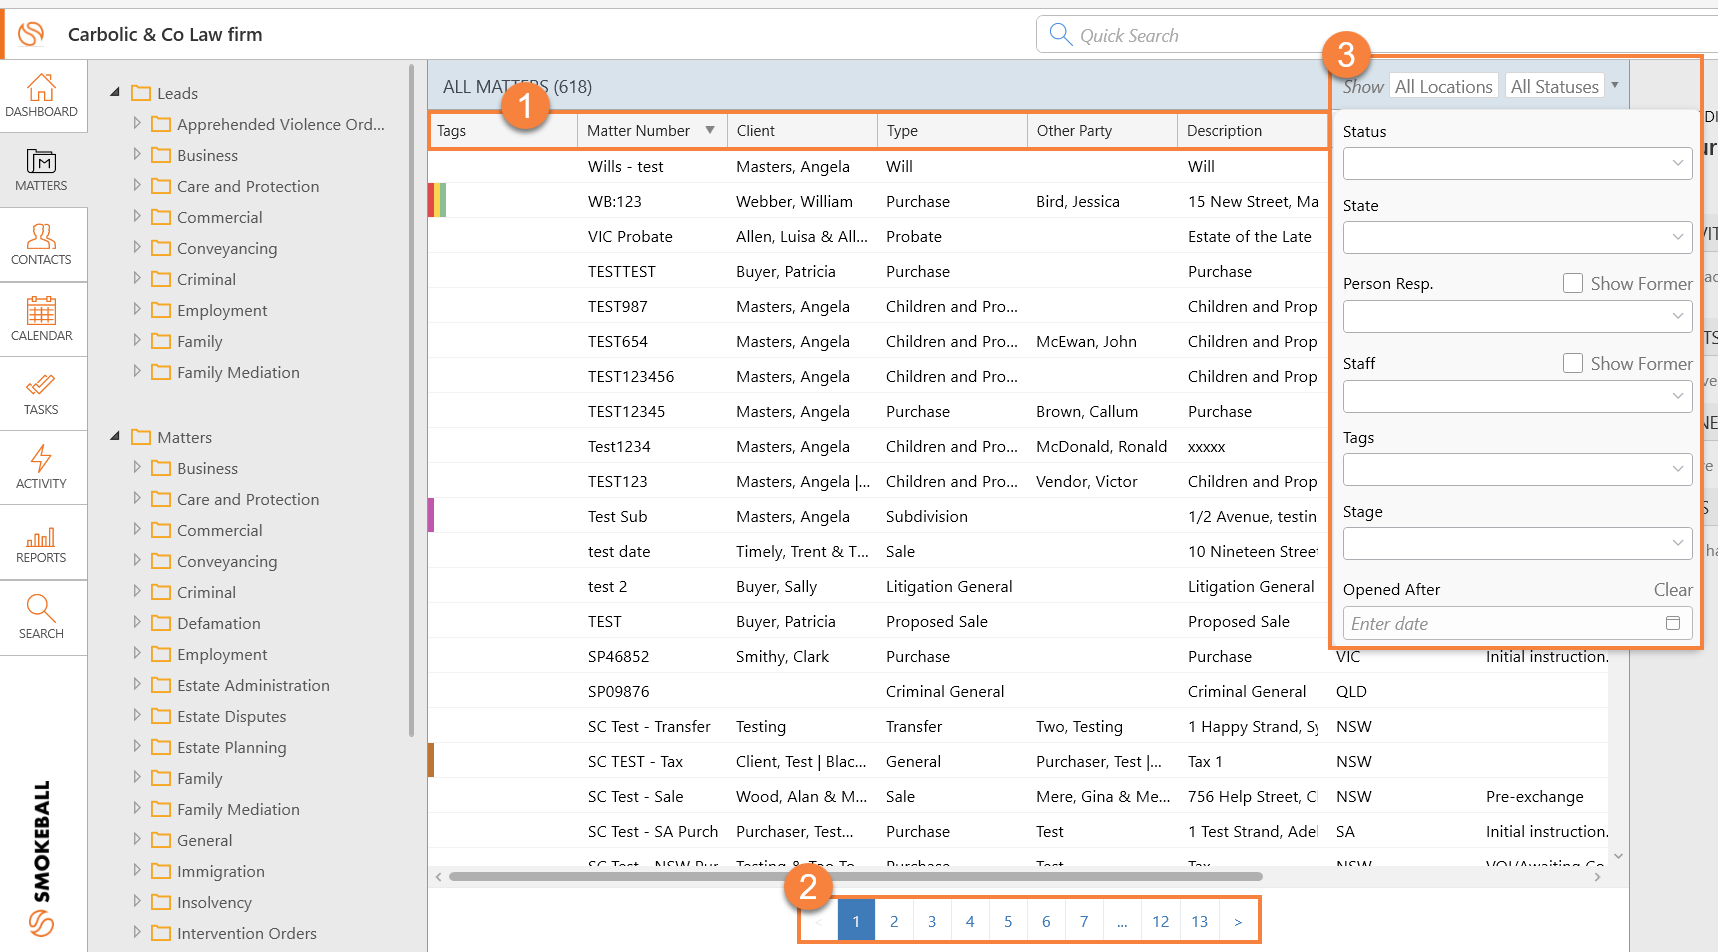Collapse the Leads tree node

pyautogui.click(x=115, y=92)
